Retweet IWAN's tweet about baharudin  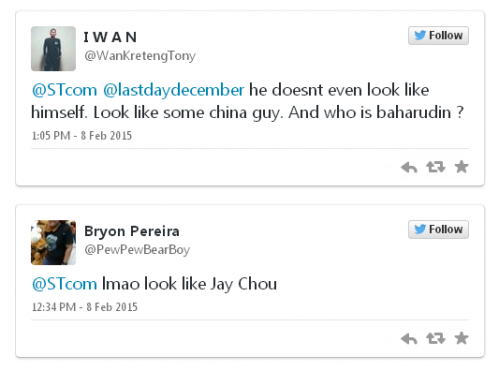(436, 167)
